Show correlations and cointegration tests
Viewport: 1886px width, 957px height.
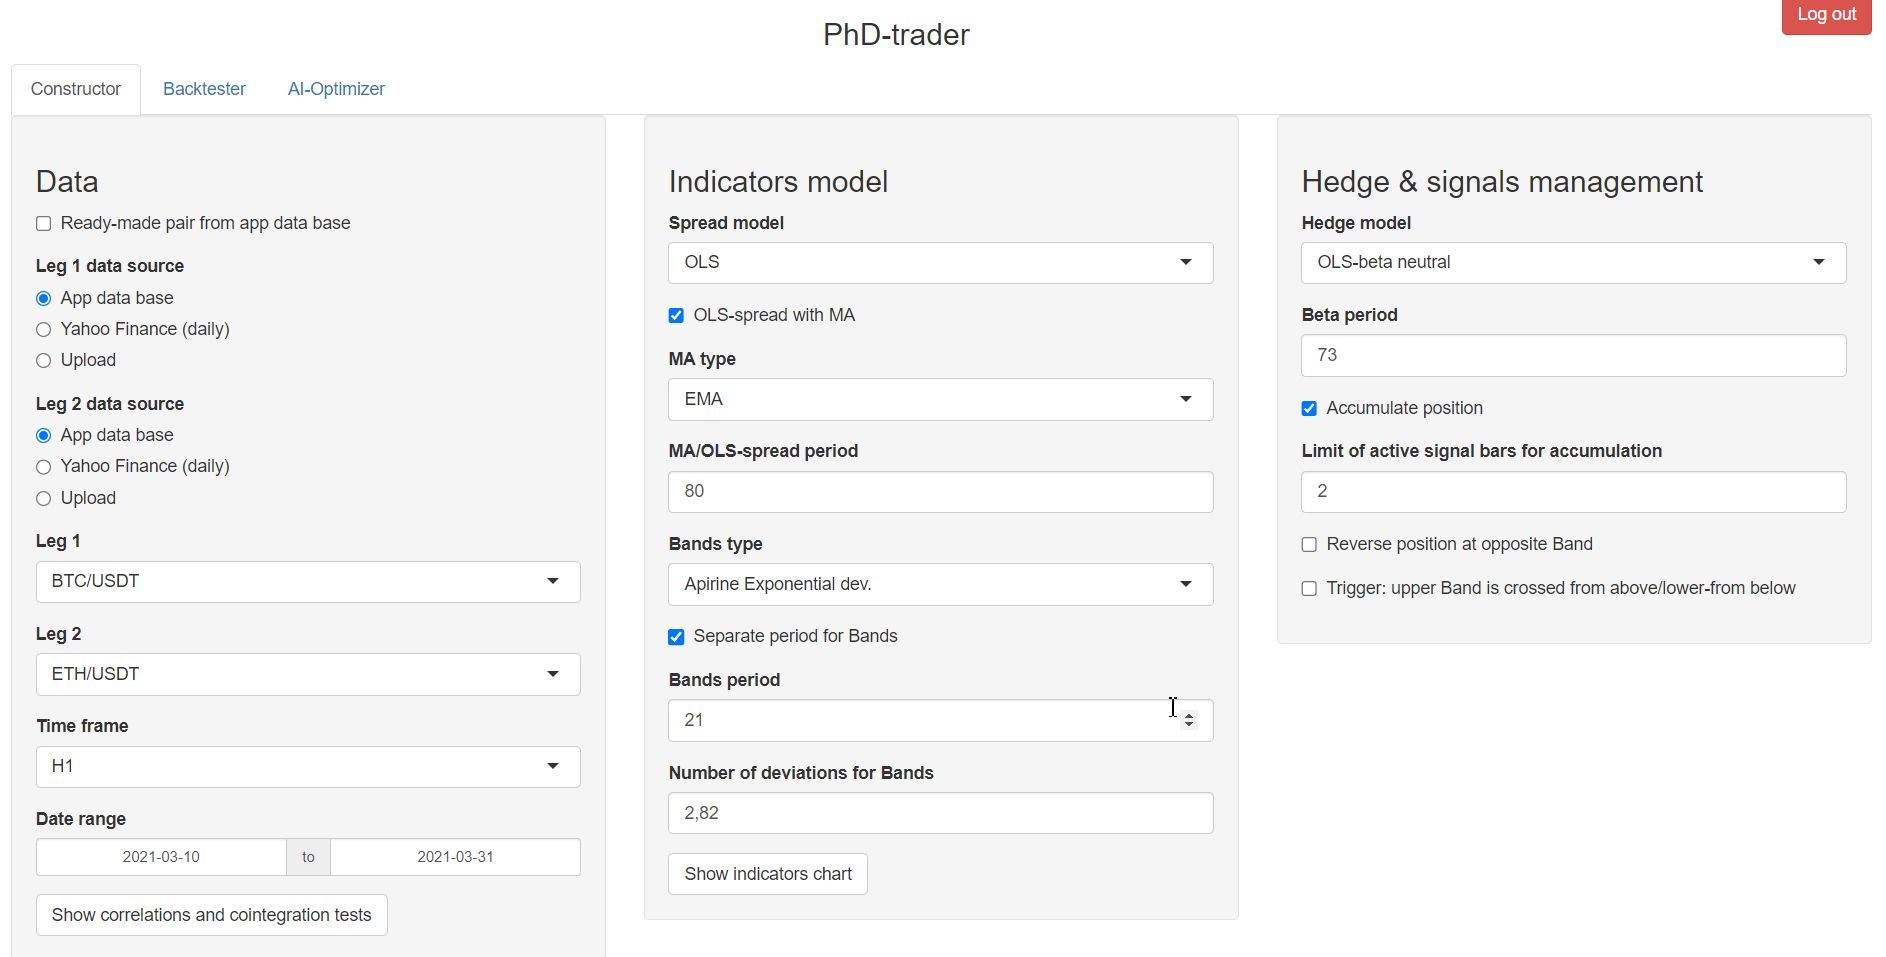tap(211, 916)
